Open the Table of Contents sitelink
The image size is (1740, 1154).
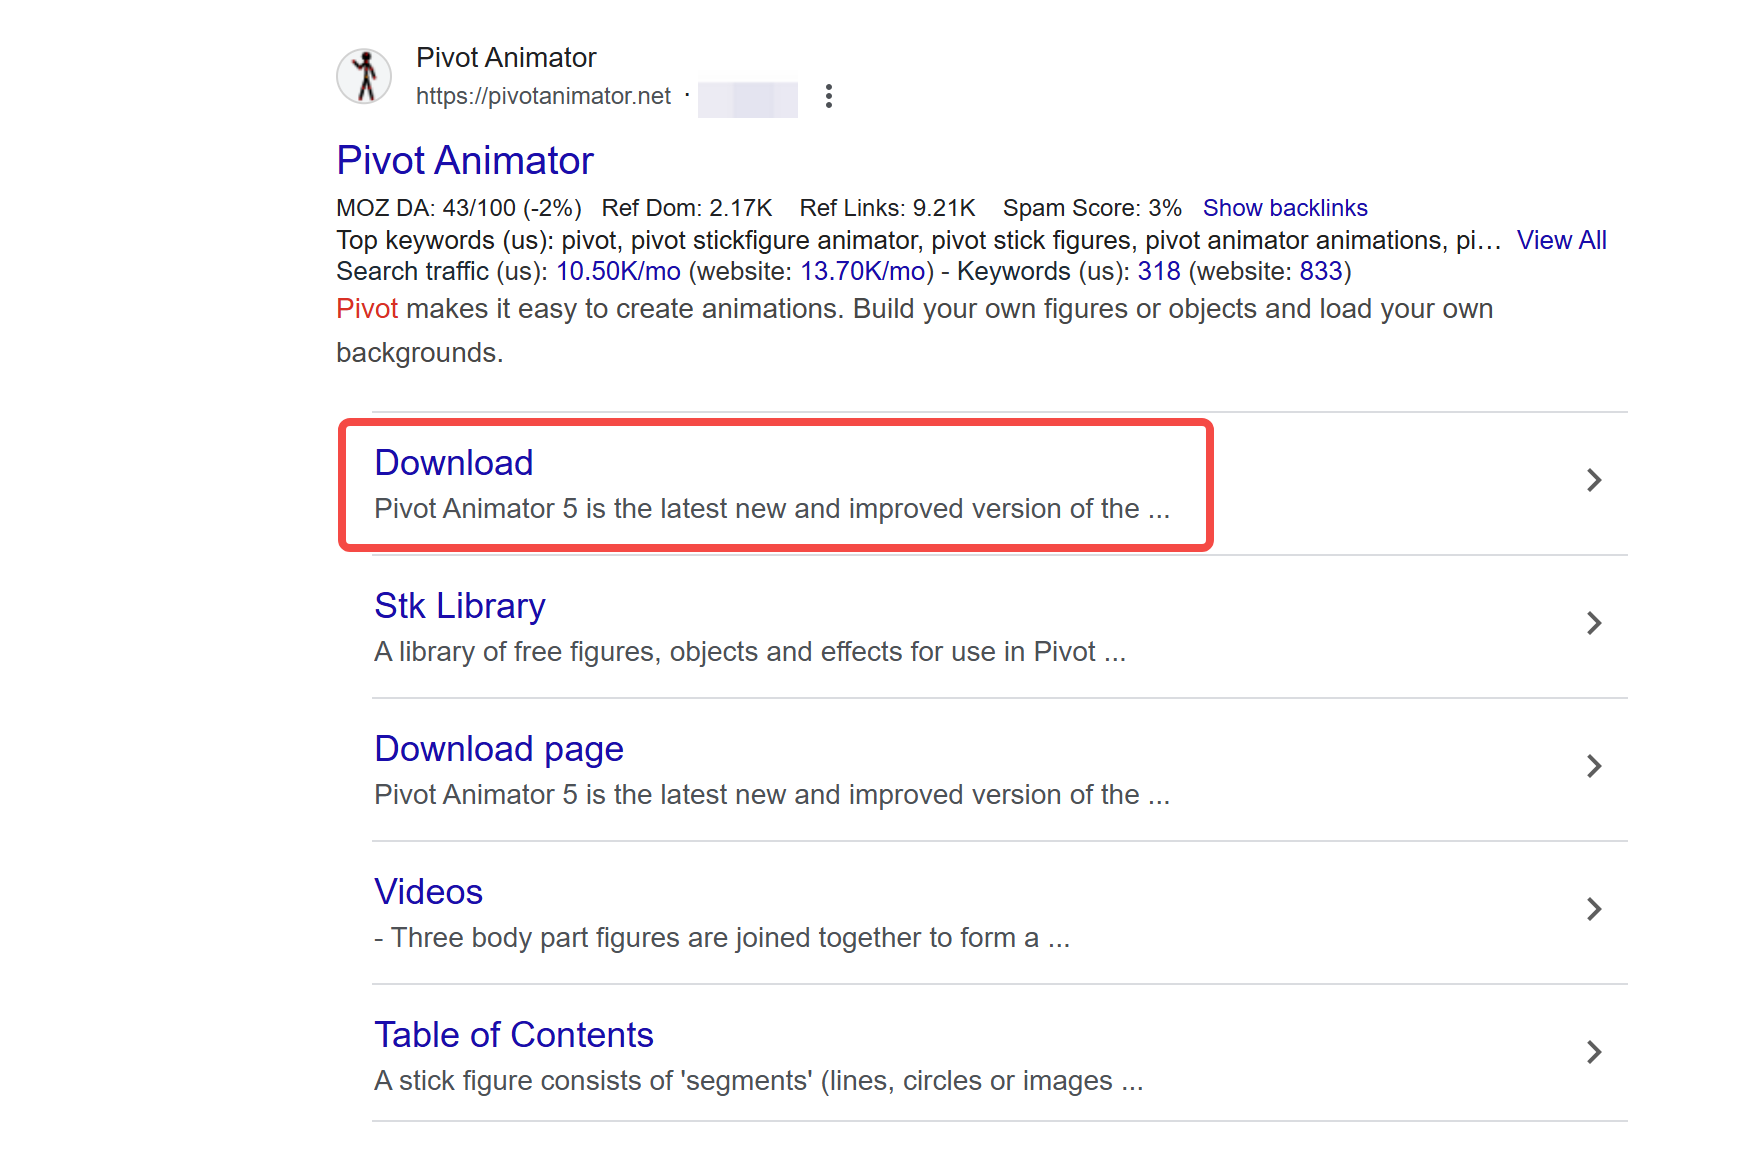(513, 1034)
